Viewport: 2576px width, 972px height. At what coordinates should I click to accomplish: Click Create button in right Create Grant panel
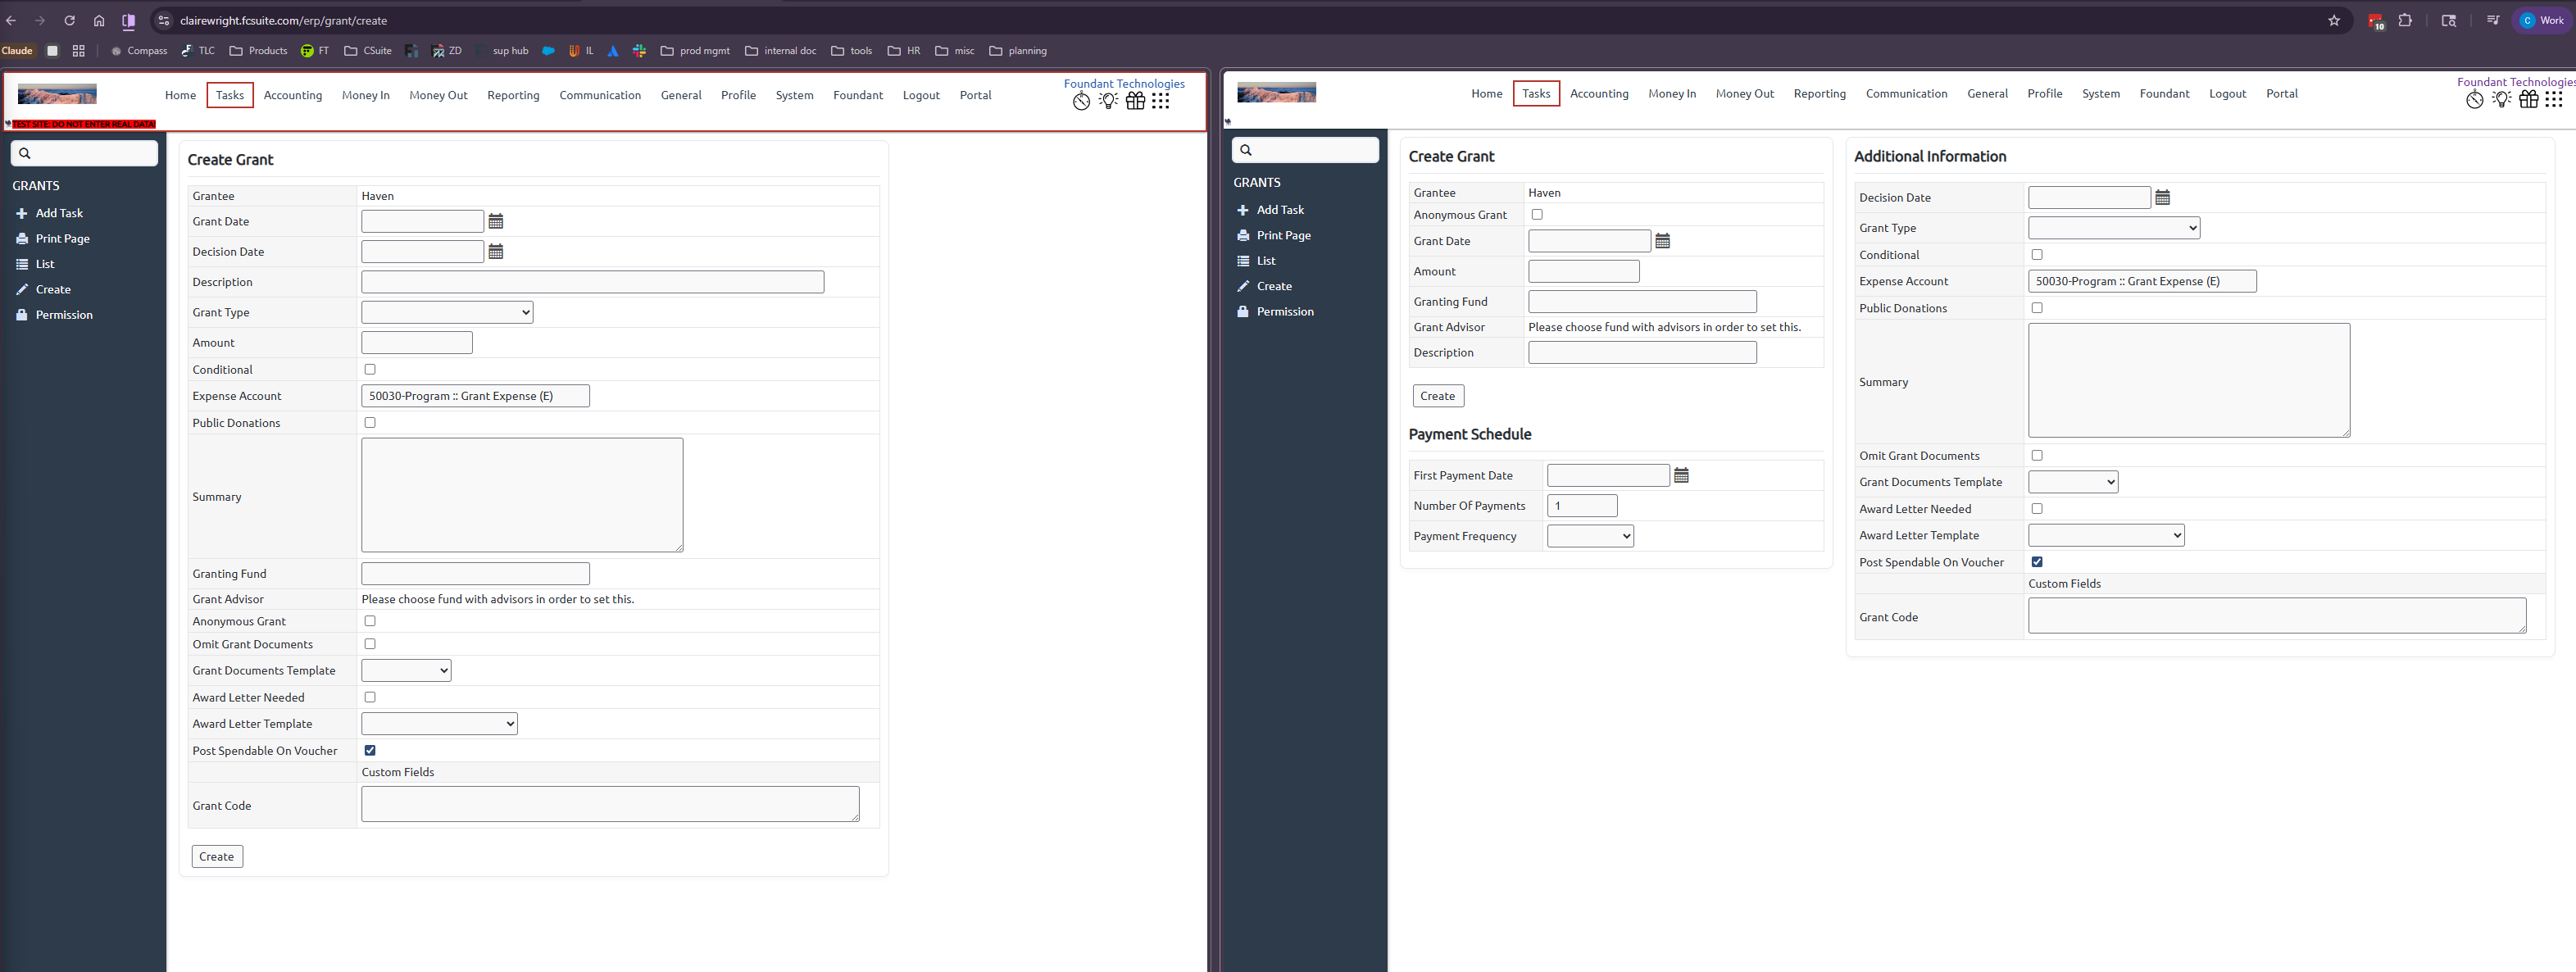(1438, 396)
